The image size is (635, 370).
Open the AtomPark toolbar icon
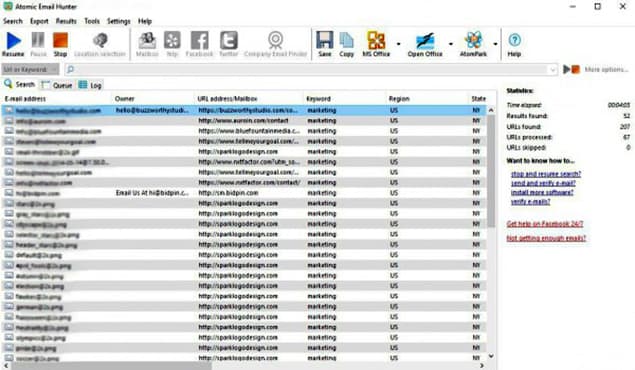(473, 40)
